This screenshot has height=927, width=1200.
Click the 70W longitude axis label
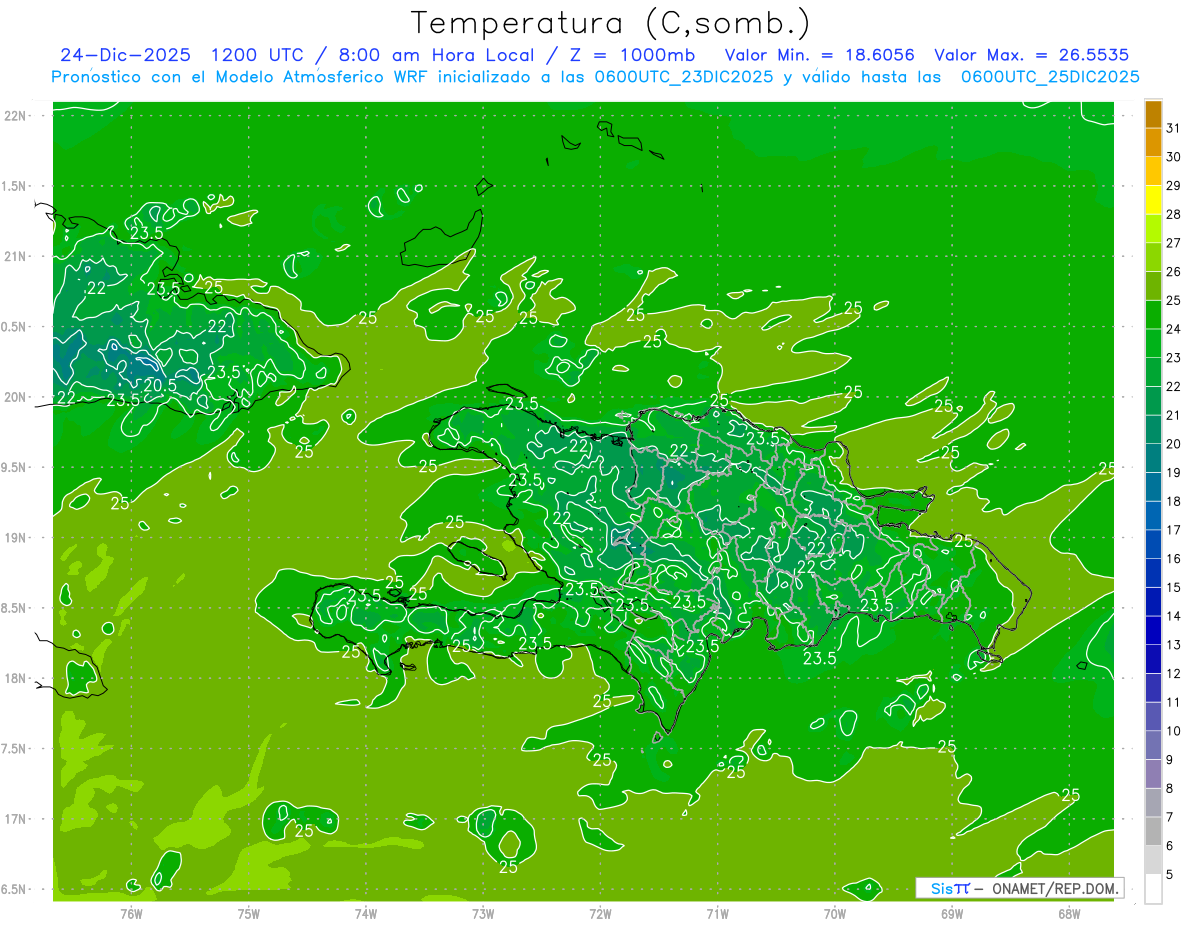pyautogui.click(x=835, y=912)
